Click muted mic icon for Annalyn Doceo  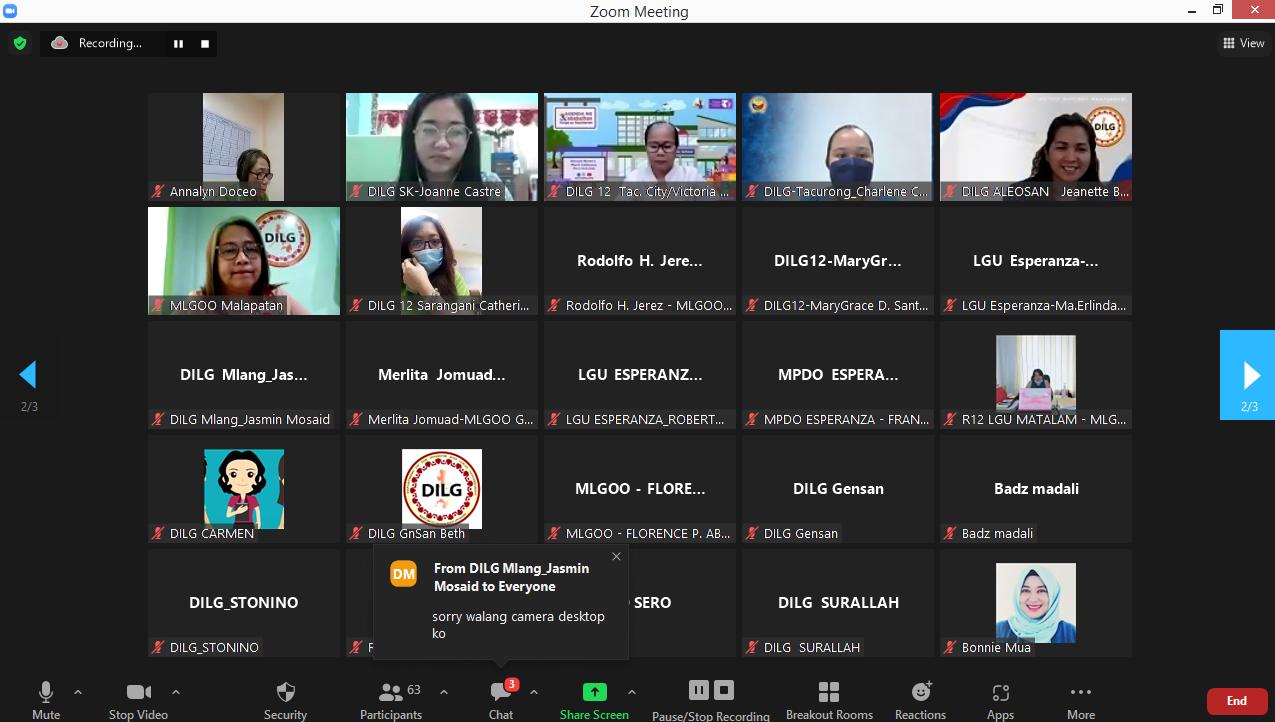click(x=158, y=191)
